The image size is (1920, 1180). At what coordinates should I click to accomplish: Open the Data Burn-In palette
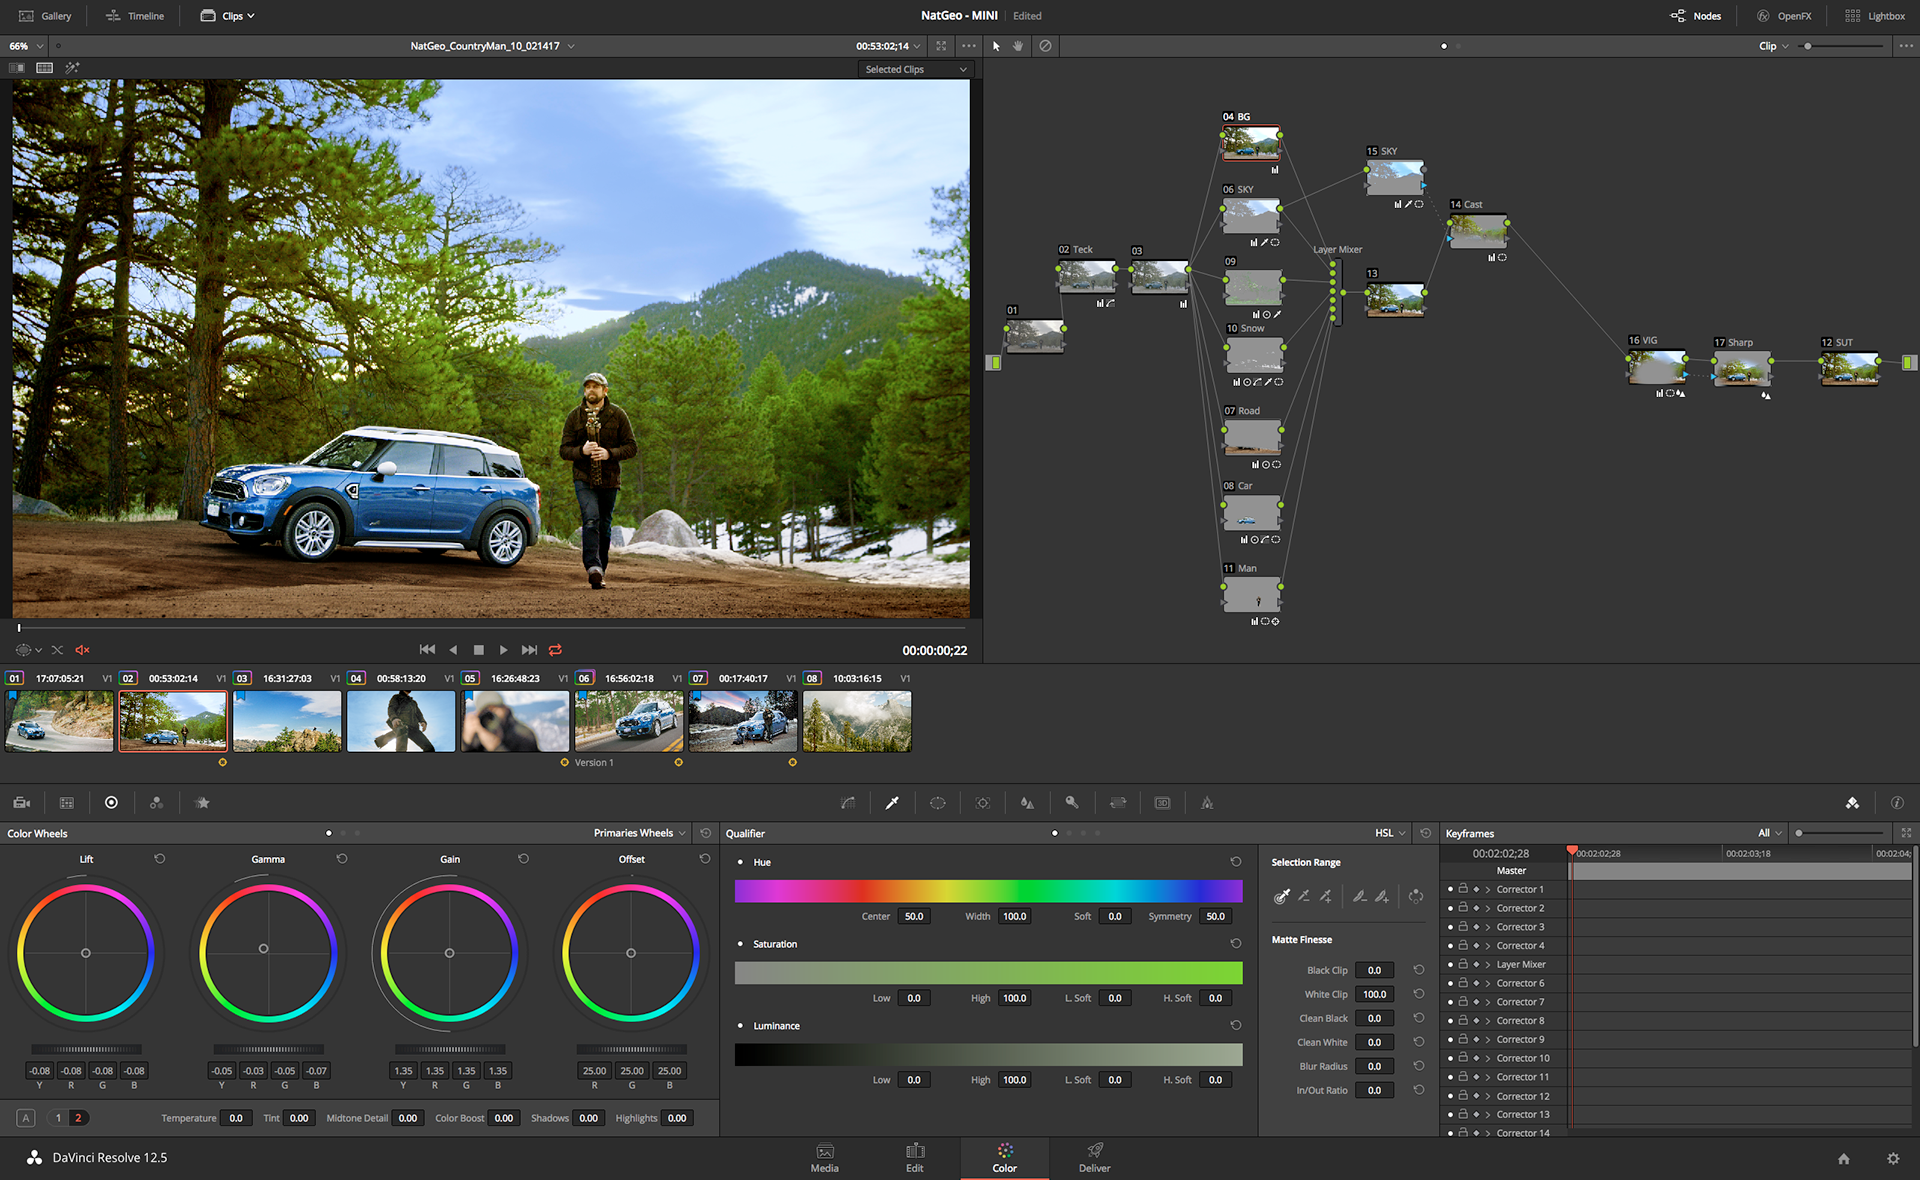1207,803
